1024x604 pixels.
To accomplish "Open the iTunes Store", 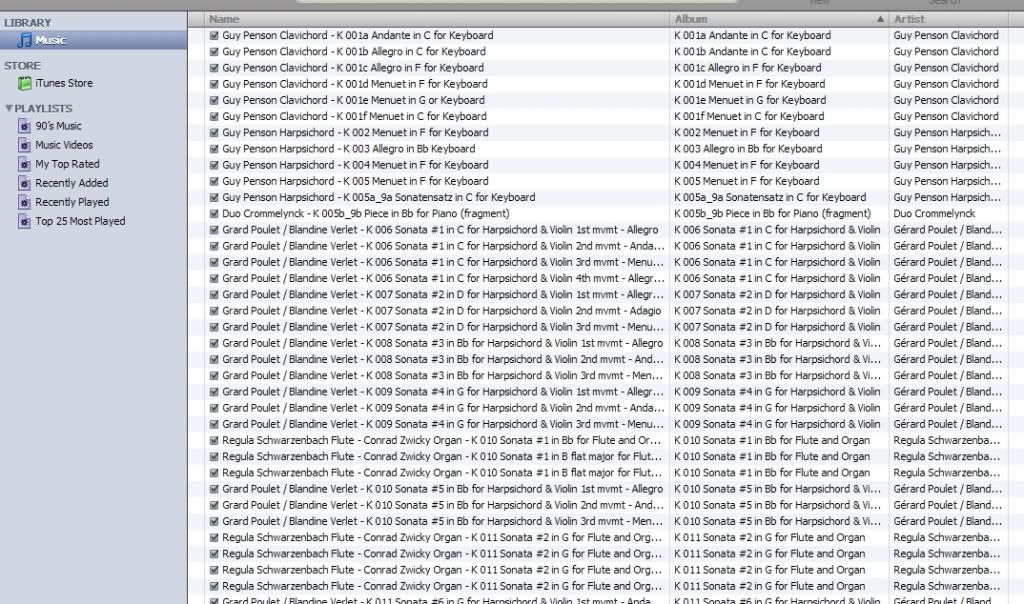I will pyautogui.click(x=64, y=84).
